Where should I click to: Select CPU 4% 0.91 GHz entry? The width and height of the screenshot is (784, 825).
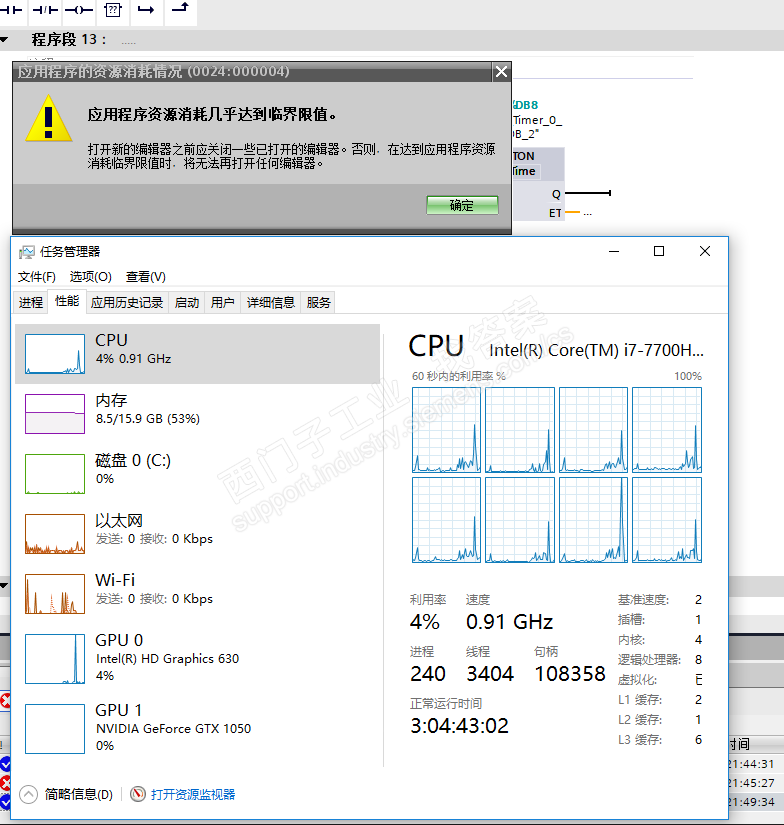[x=197, y=354]
